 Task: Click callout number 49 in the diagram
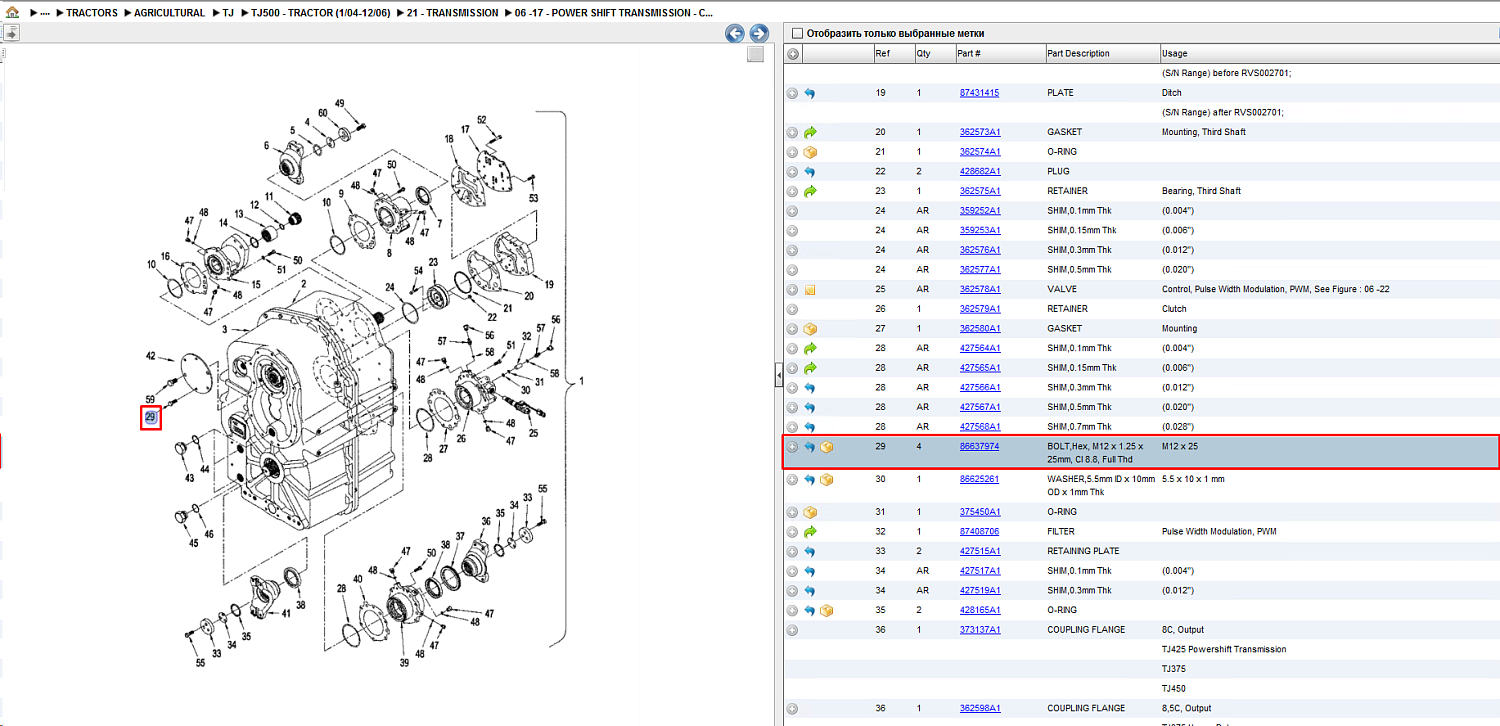339,104
